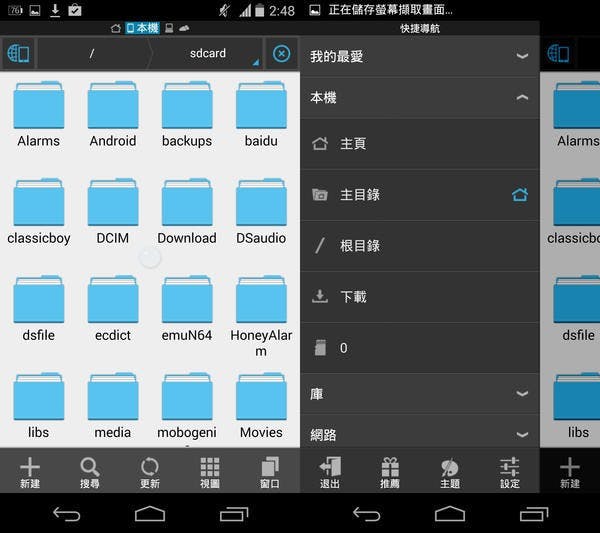Open the emuN64 folder
This screenshot has height=533, width=600.
click(x=187, y=308)
